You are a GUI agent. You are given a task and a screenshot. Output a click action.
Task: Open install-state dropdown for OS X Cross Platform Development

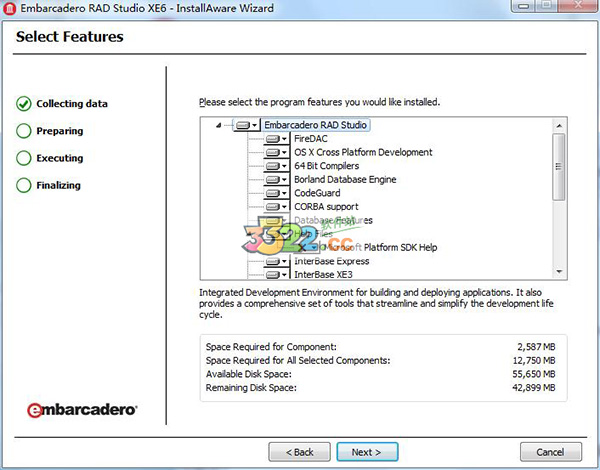coord(276,152)
